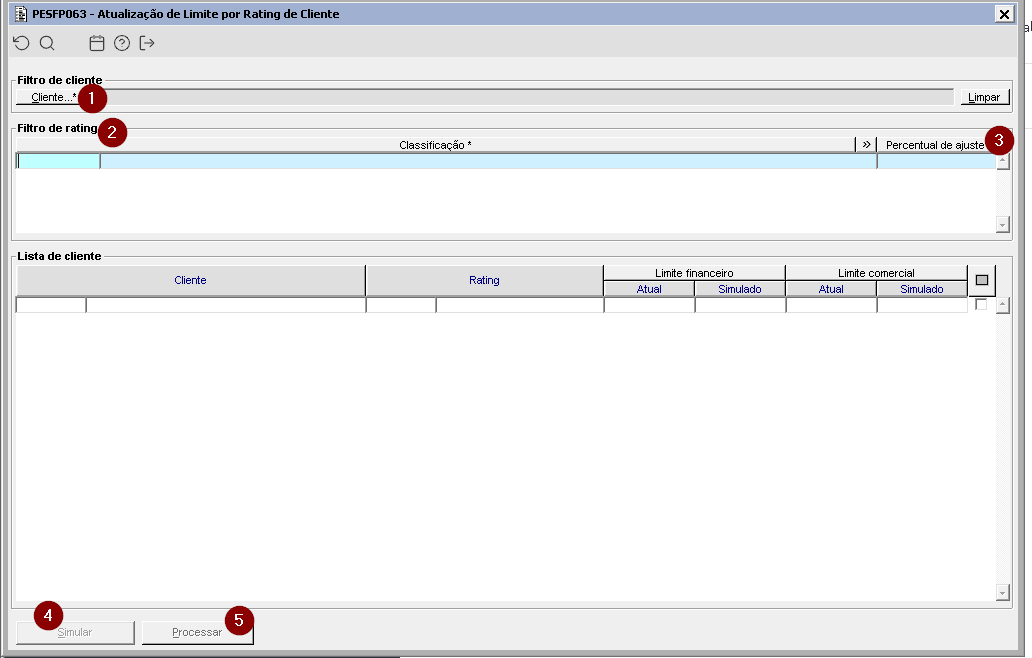Click the Limite comercial header

pos(877,272)
